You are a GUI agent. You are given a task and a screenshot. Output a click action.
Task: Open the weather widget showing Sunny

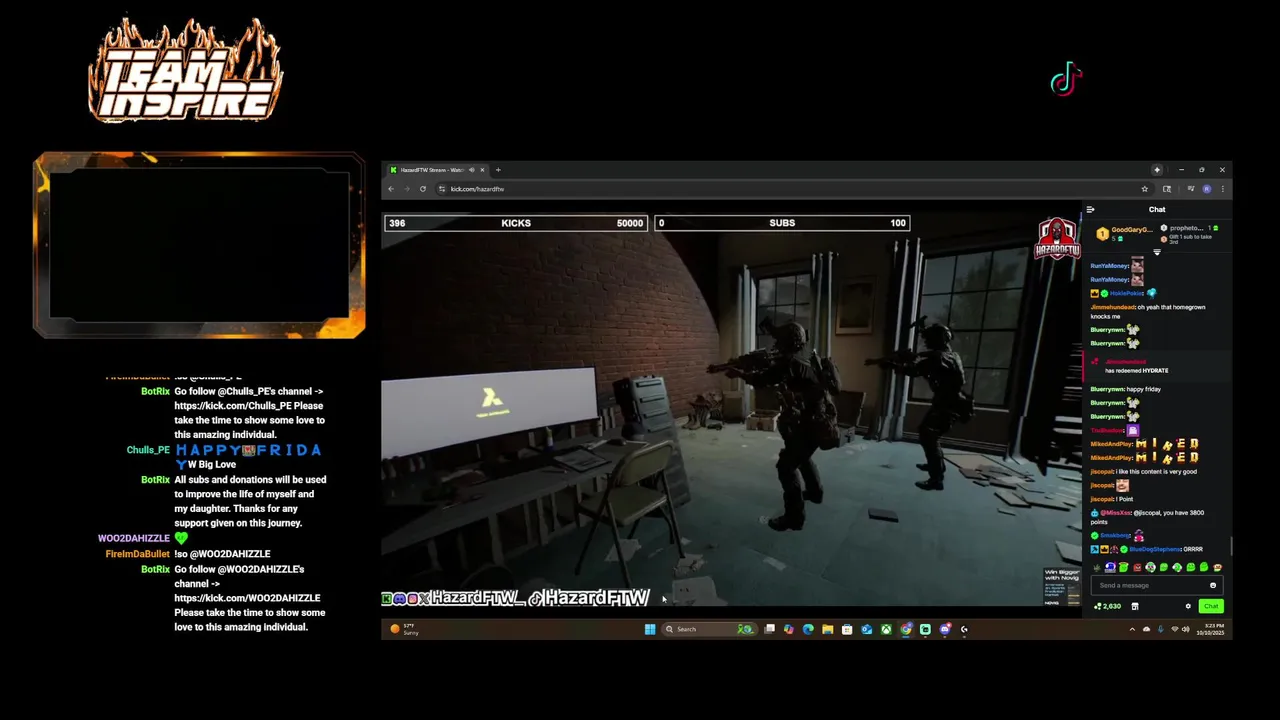[x=405, y=629]
